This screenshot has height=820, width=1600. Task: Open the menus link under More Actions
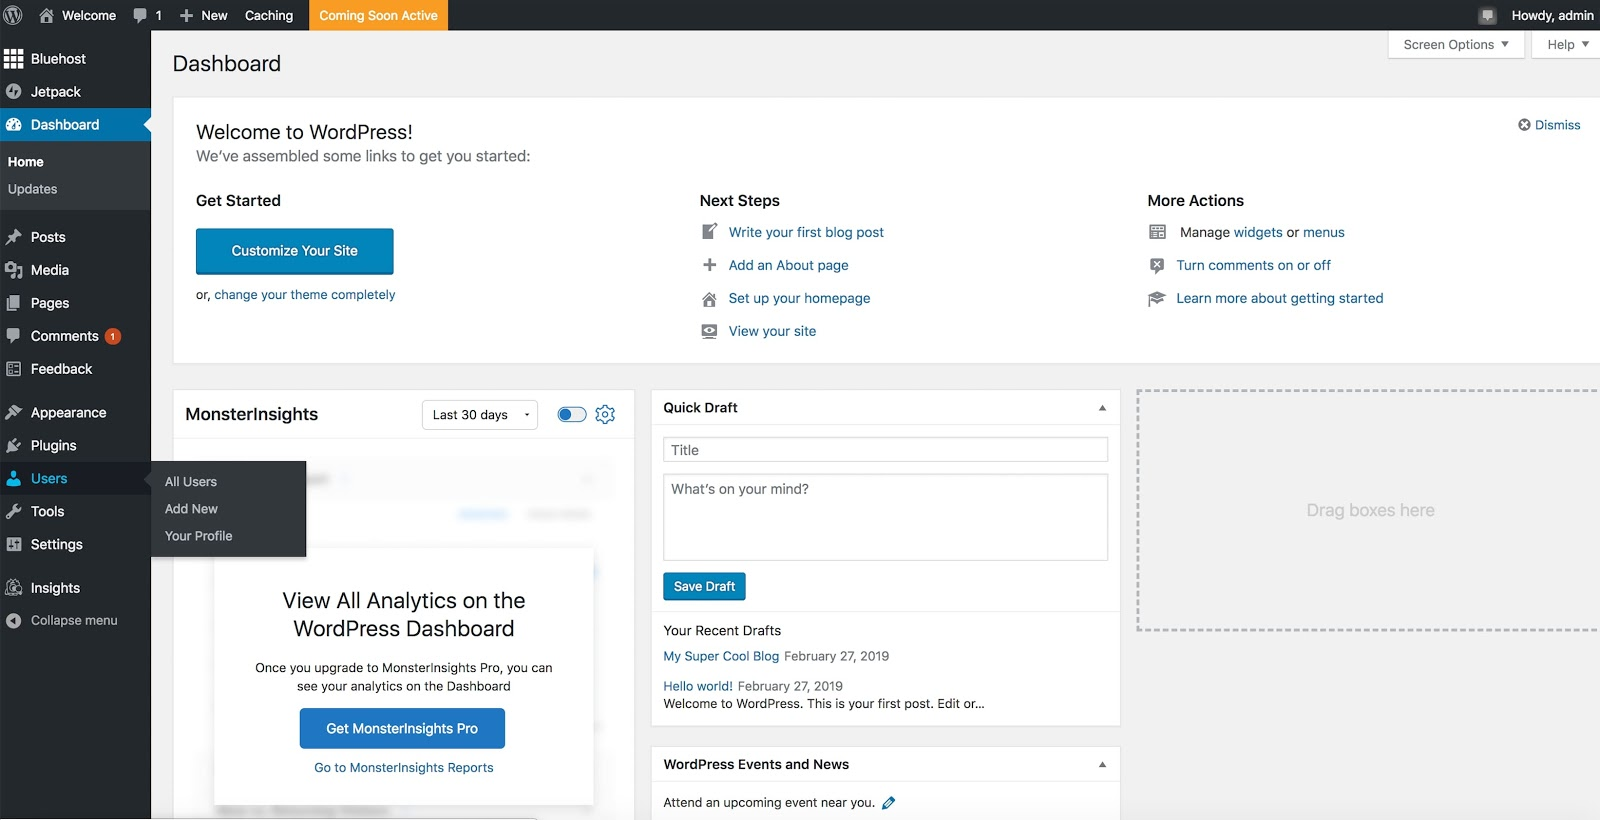coord(1324,232)
